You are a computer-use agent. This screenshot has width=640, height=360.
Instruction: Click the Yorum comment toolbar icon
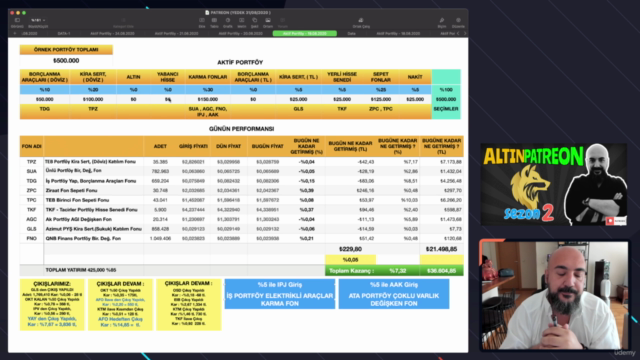(282, 20)
